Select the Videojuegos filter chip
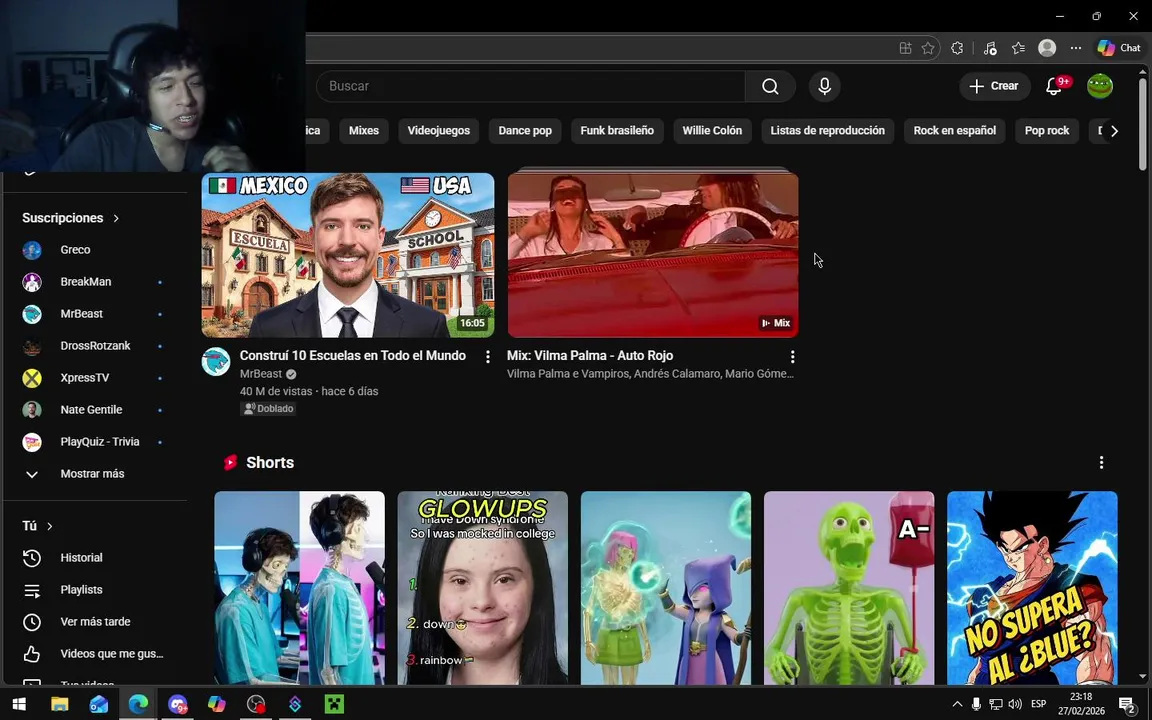The image size is (1152, 720). click(x=439, y=131)
